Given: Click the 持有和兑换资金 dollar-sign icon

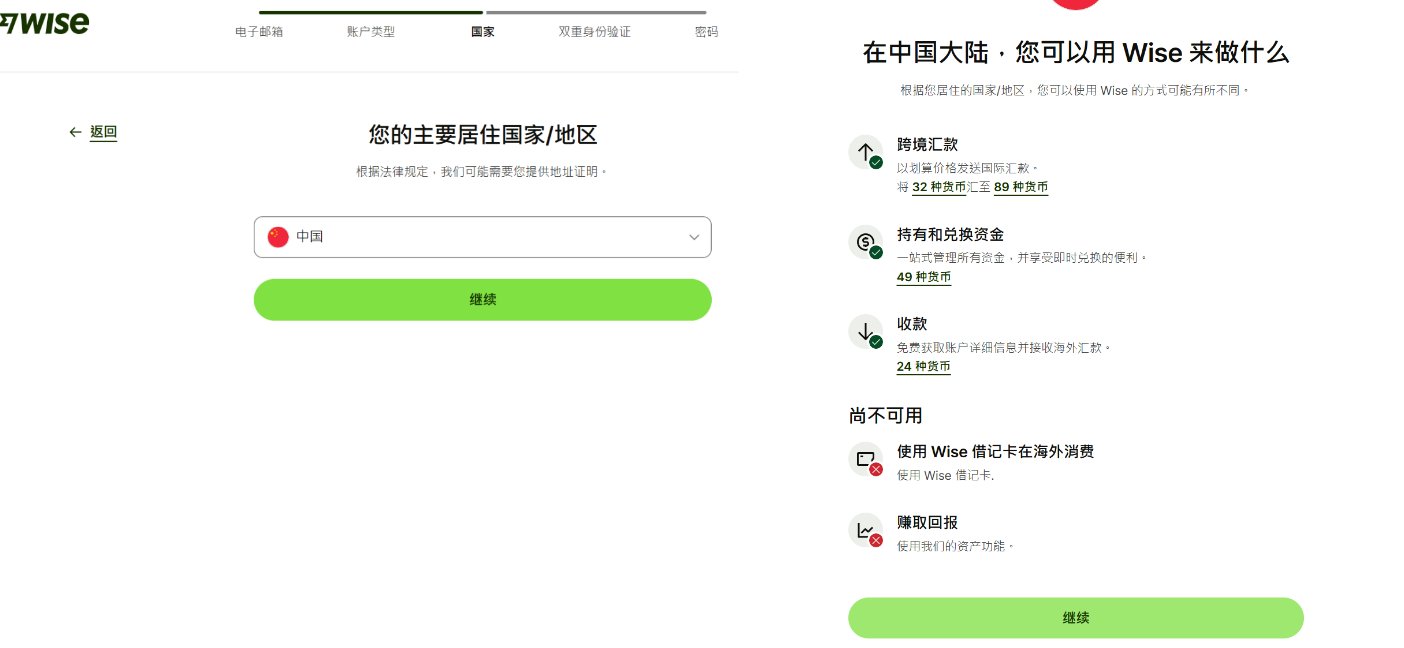Looking at the screenshot, I should (x=866, y=242).
